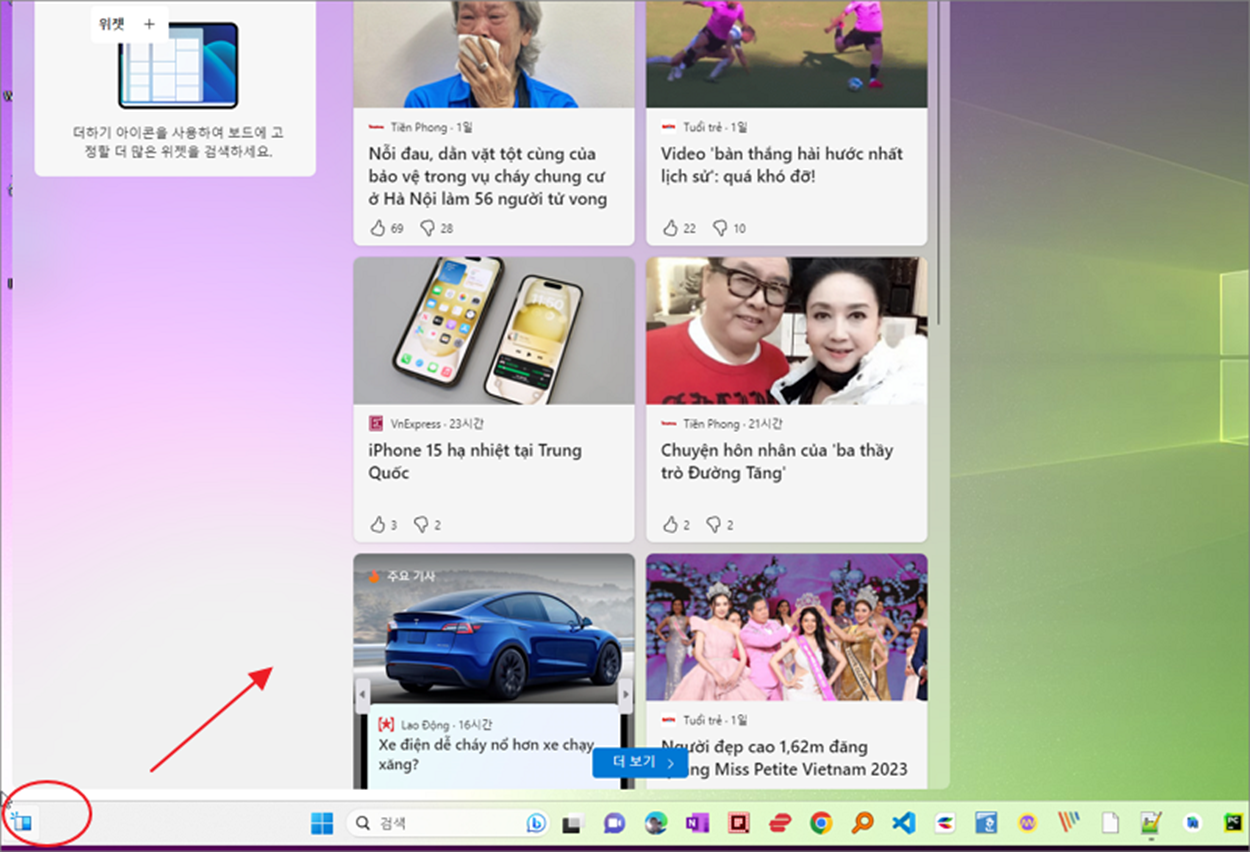Open the small white-tile taskbar icon between the notepad and PyCharm icons
Viewport: 1250px width, 852px height.
pyautogui.click(x=1192, y=823)
